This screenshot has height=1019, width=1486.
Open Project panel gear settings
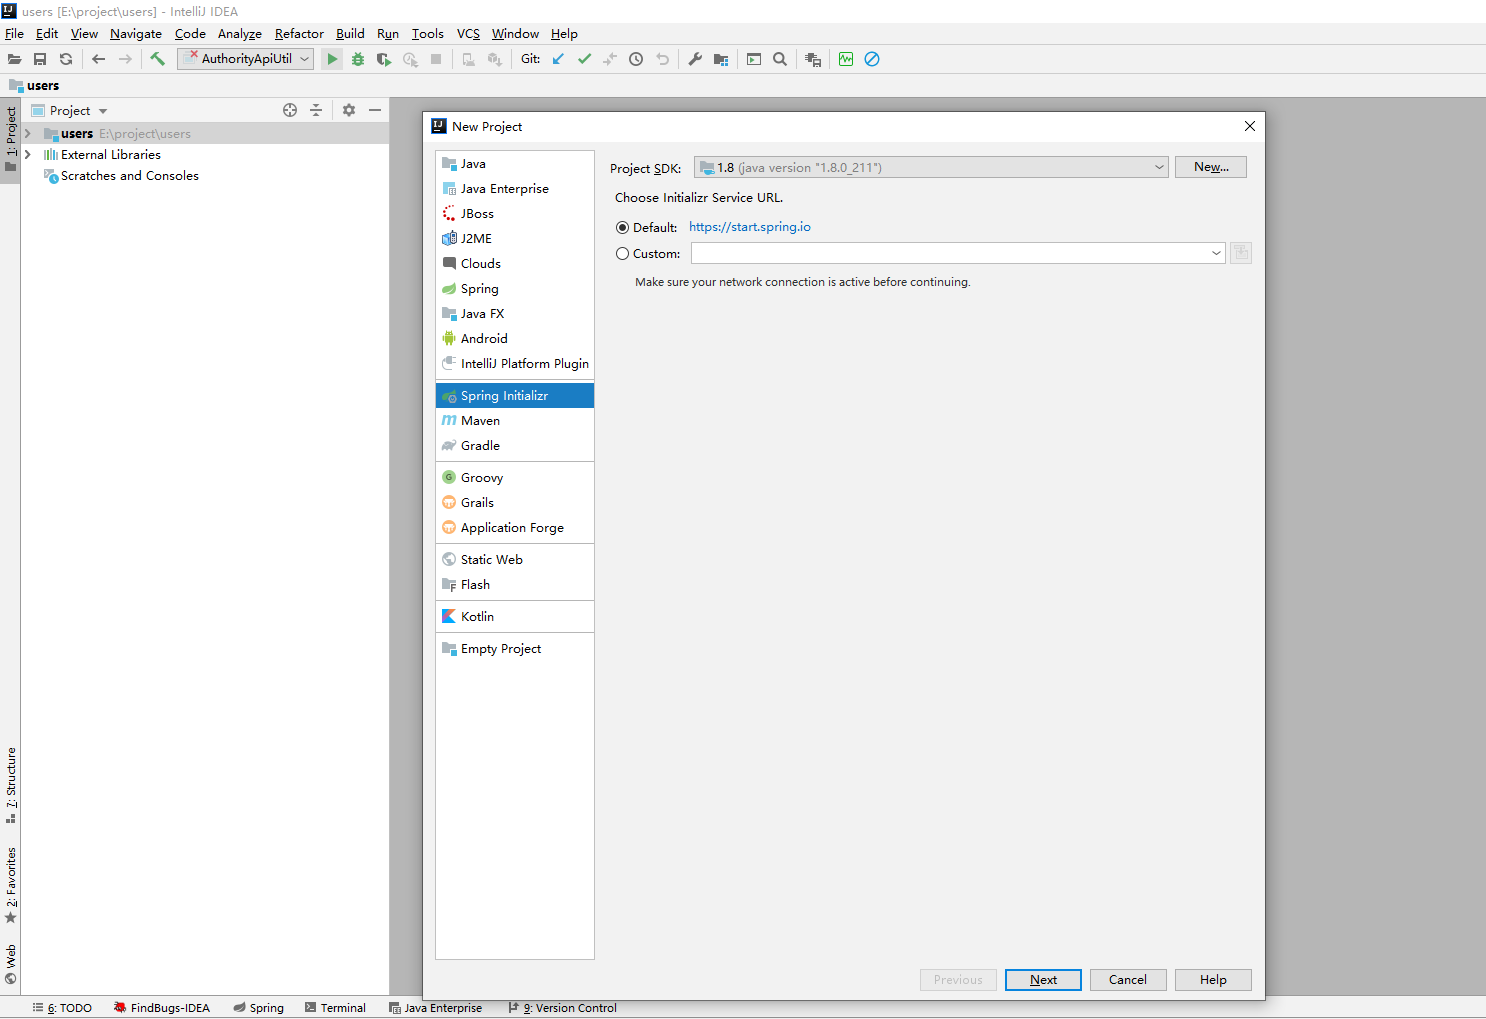point(349,110)
